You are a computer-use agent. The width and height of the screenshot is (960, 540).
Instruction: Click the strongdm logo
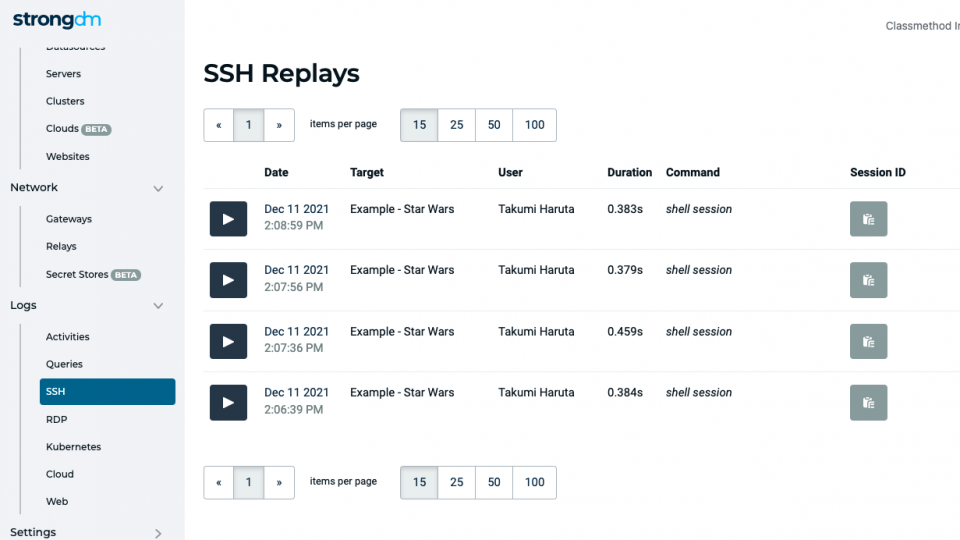[x=57, y=20]
